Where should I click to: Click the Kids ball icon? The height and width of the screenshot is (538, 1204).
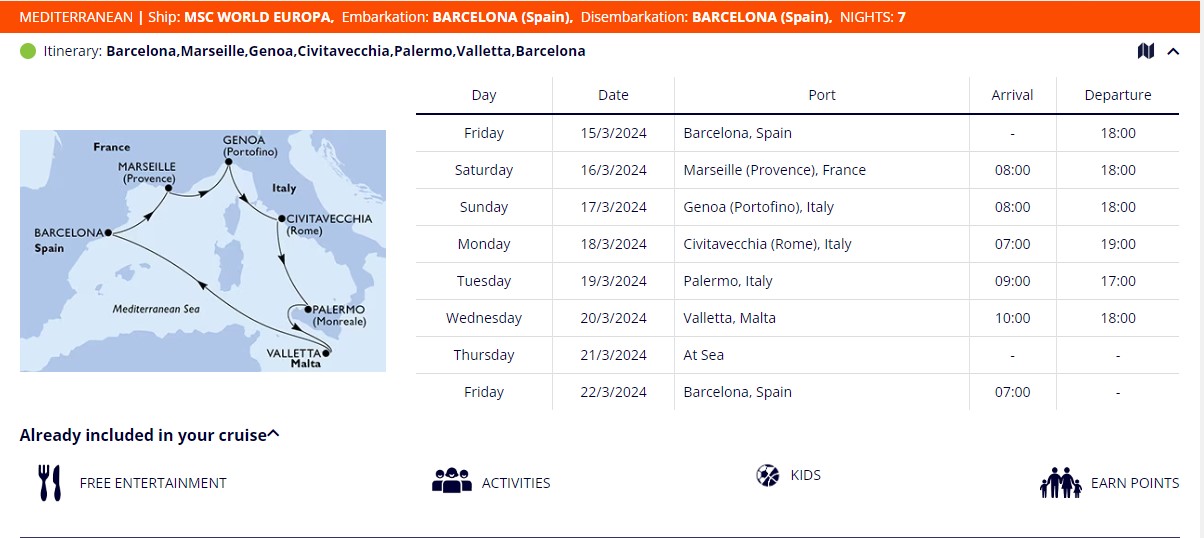point(768,475)
